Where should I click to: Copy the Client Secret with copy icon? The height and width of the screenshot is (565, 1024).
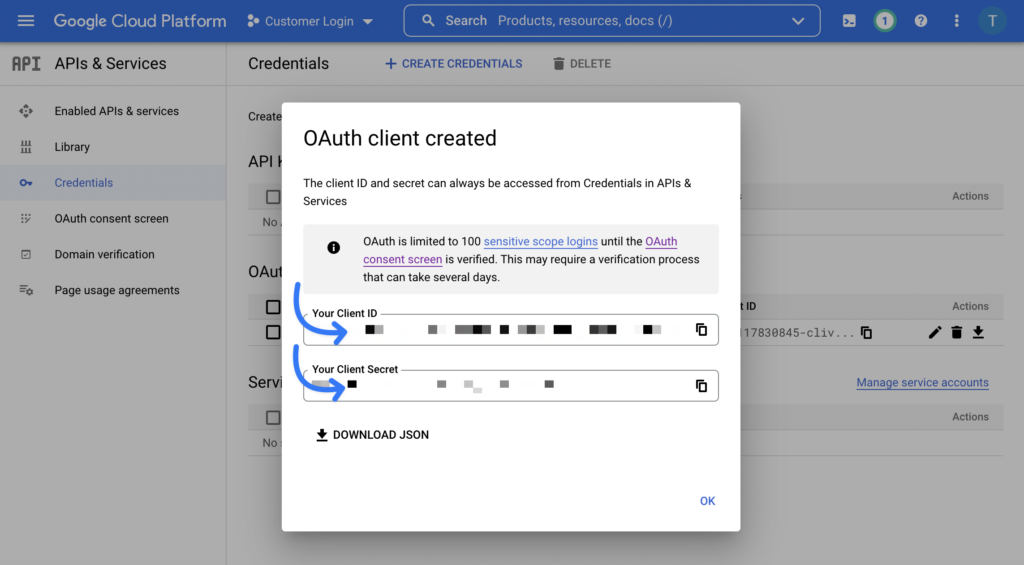701,386
